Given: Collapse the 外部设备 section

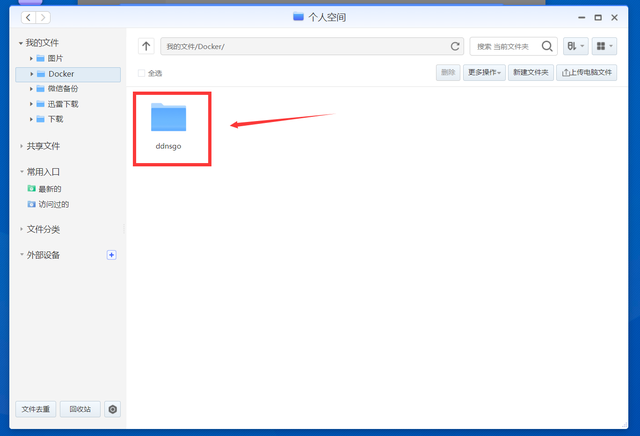Looking at the screenshot, I should click(21, 255).
